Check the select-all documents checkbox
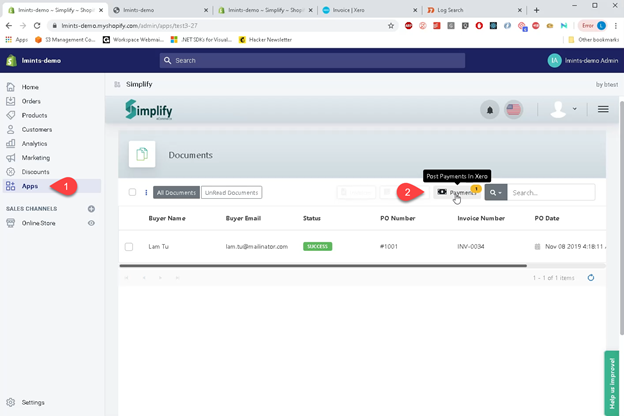This screenshot has height=416, width=624. click(x=132, y=192)
